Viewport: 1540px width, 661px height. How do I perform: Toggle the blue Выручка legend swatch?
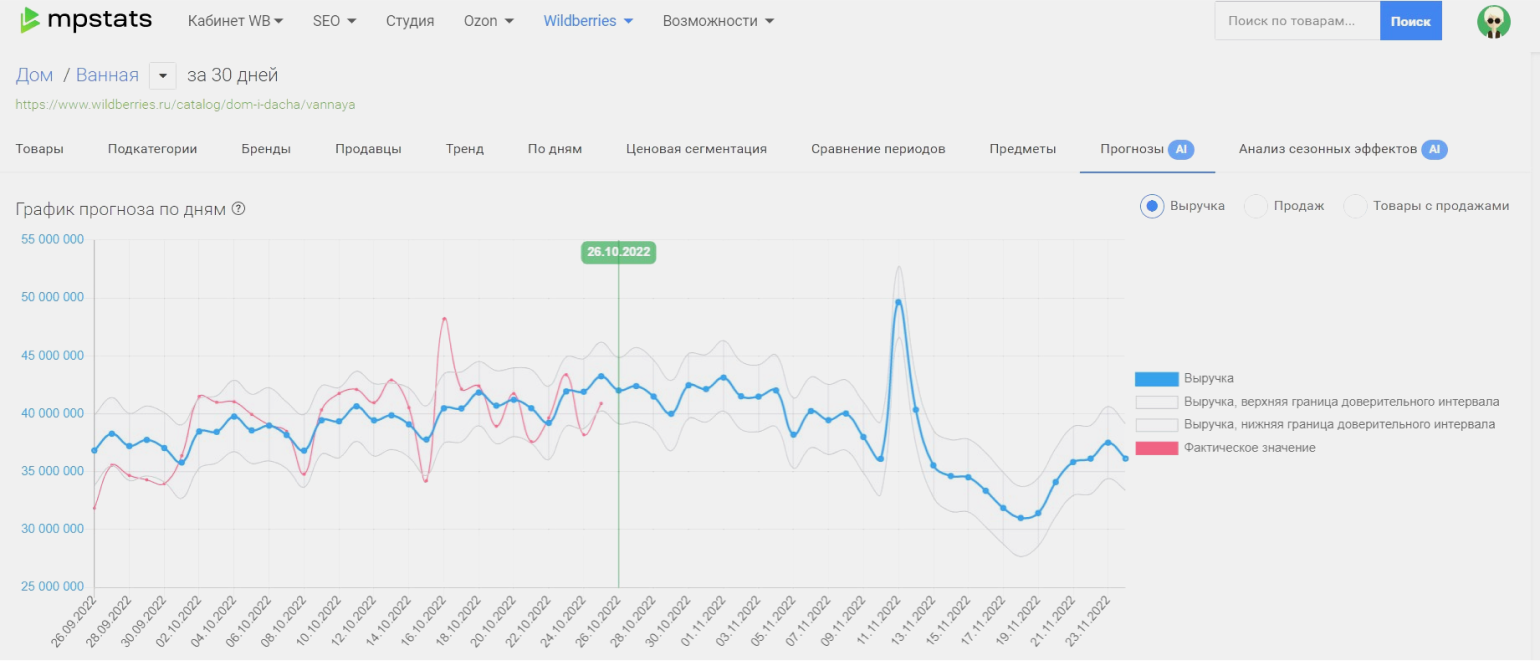tap(1156, 379)
